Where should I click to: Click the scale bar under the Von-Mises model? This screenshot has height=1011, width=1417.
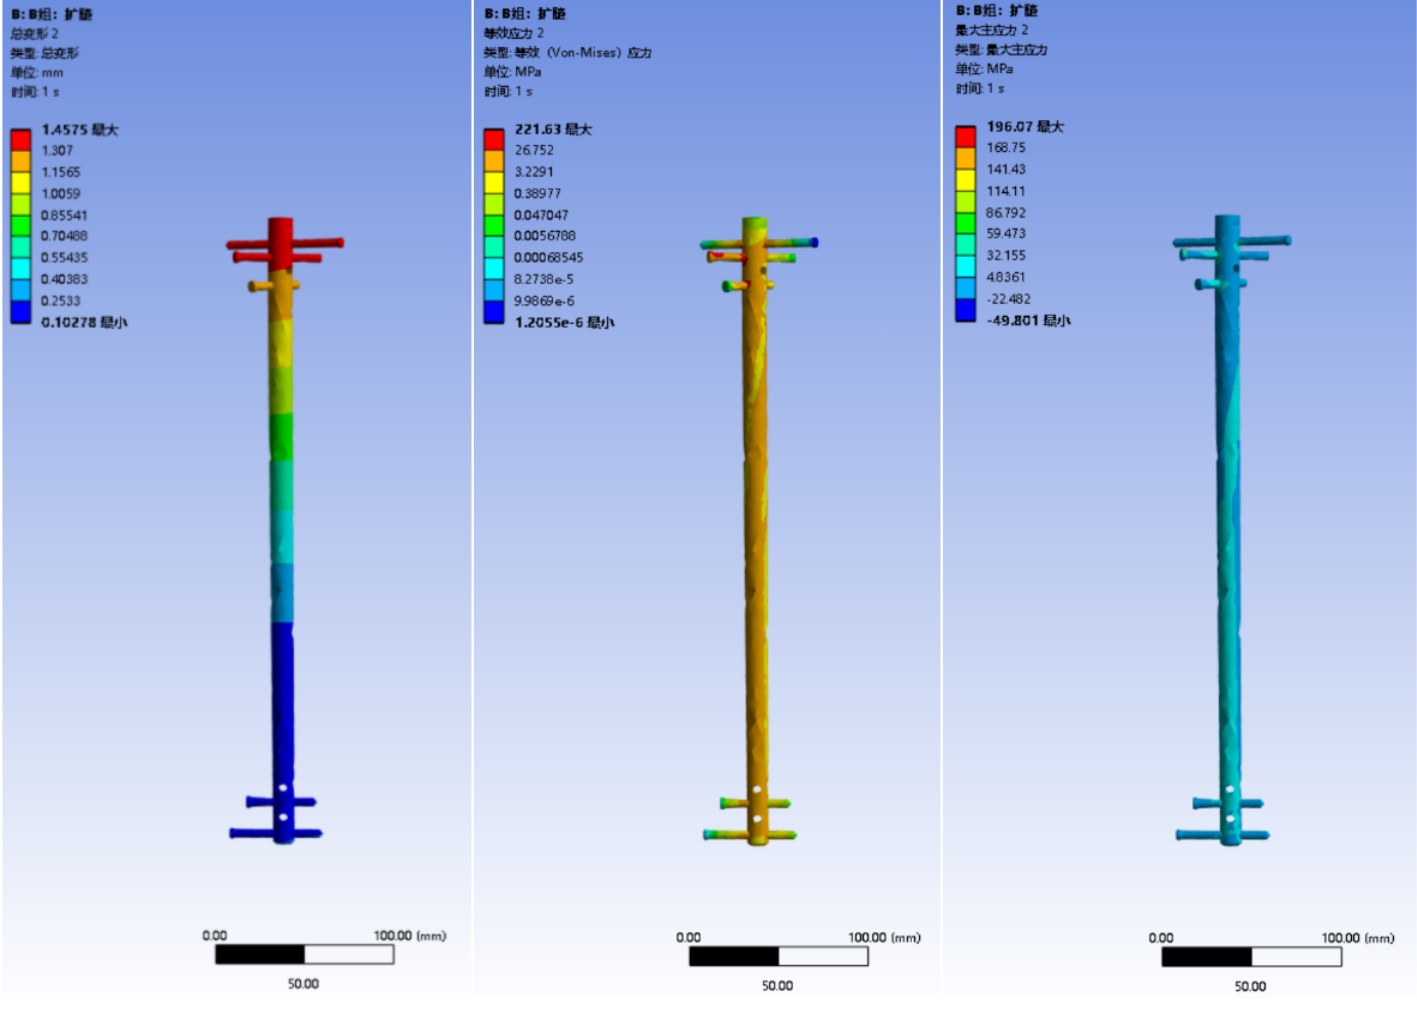tap(778, 957)
